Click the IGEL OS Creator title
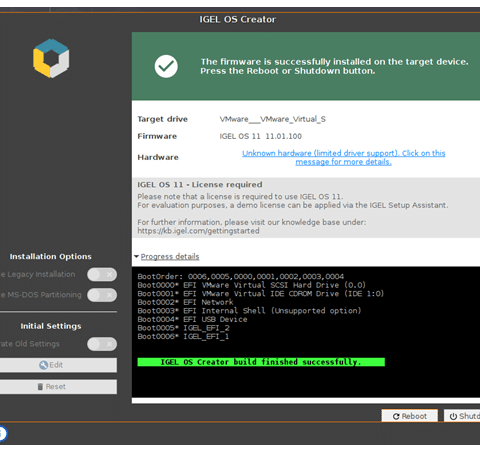The width and height of the screenshot is (480, 453). pyautogui.click(x=238, y=19)
